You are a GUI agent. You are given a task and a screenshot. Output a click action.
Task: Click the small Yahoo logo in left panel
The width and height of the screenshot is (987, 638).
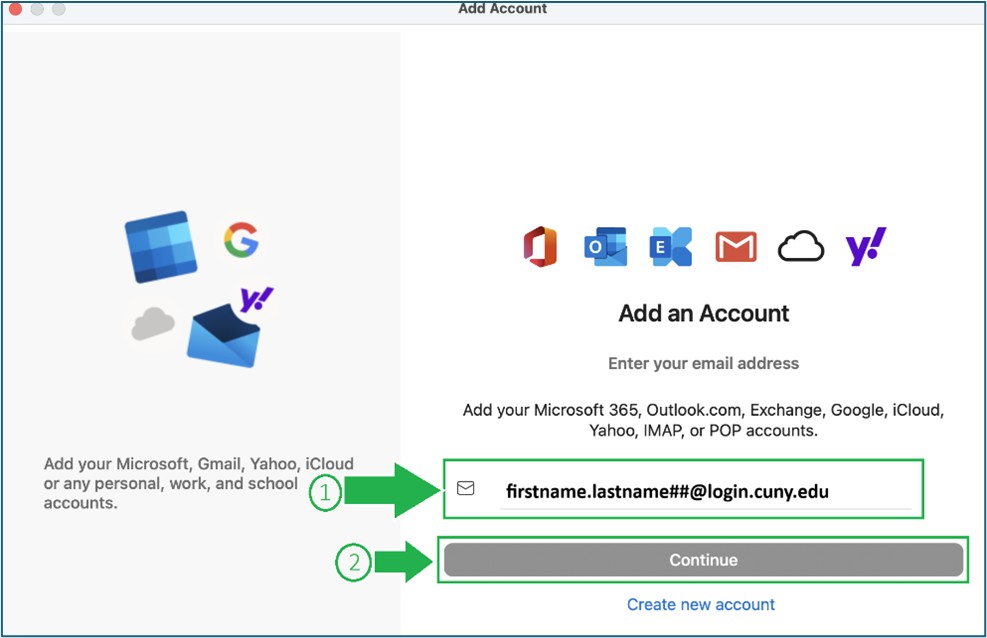[256, 299]
